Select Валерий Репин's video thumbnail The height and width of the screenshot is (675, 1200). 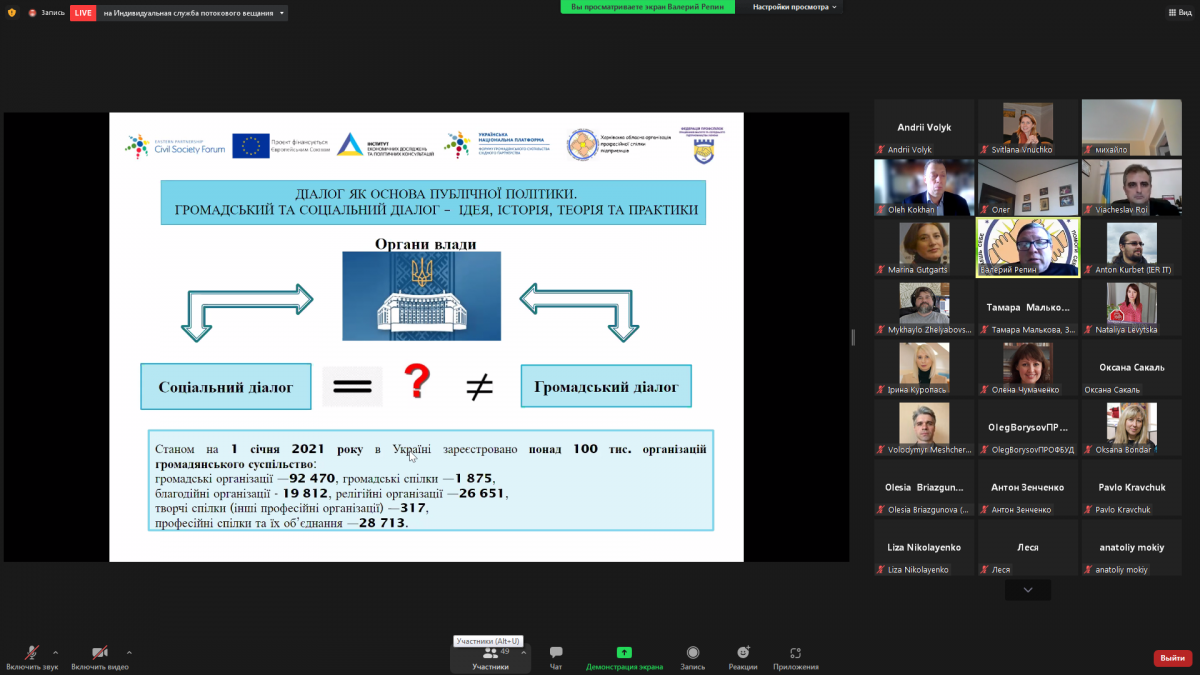1027,247
